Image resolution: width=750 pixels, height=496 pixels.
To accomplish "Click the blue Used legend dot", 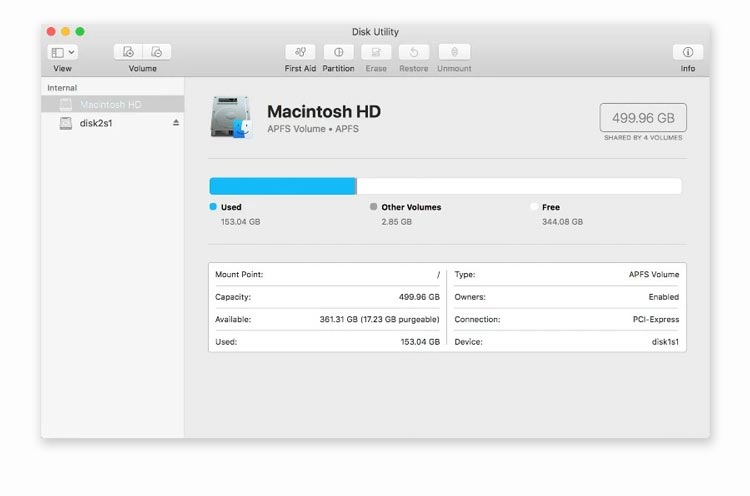I will [213, 207].
